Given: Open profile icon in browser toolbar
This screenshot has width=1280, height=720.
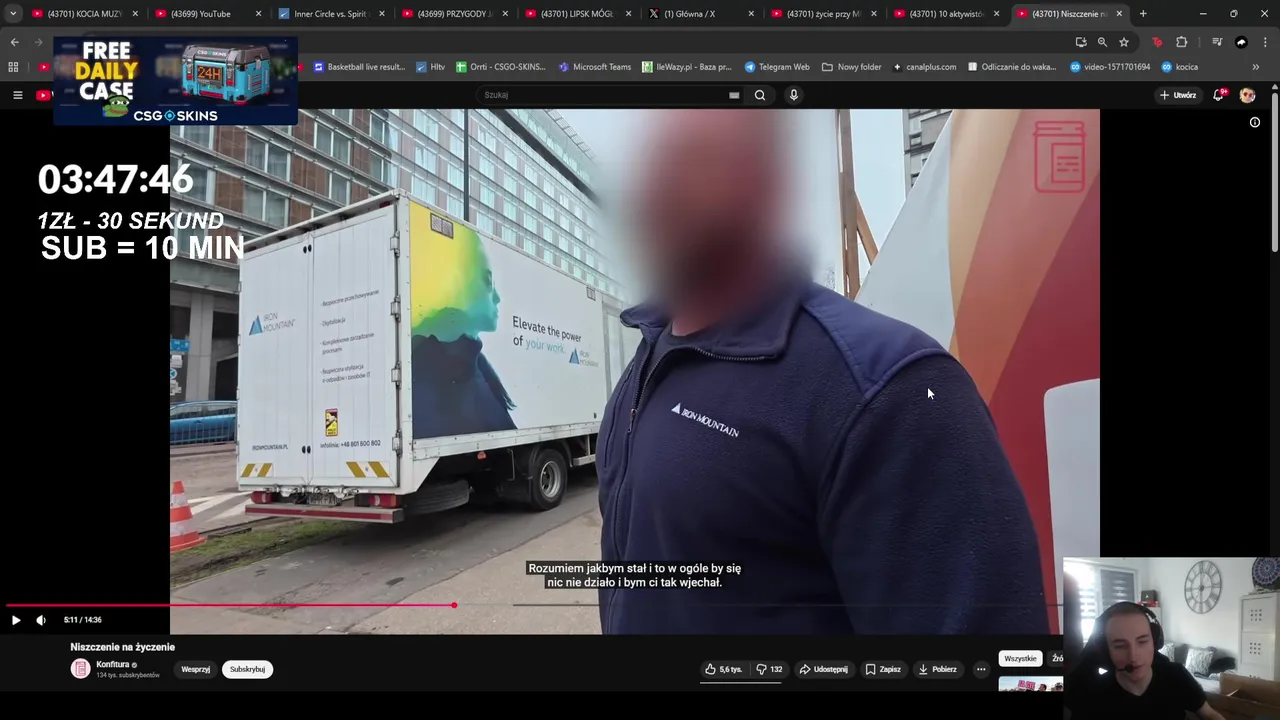Looking at the screenshot, I should pos(1241,42).
